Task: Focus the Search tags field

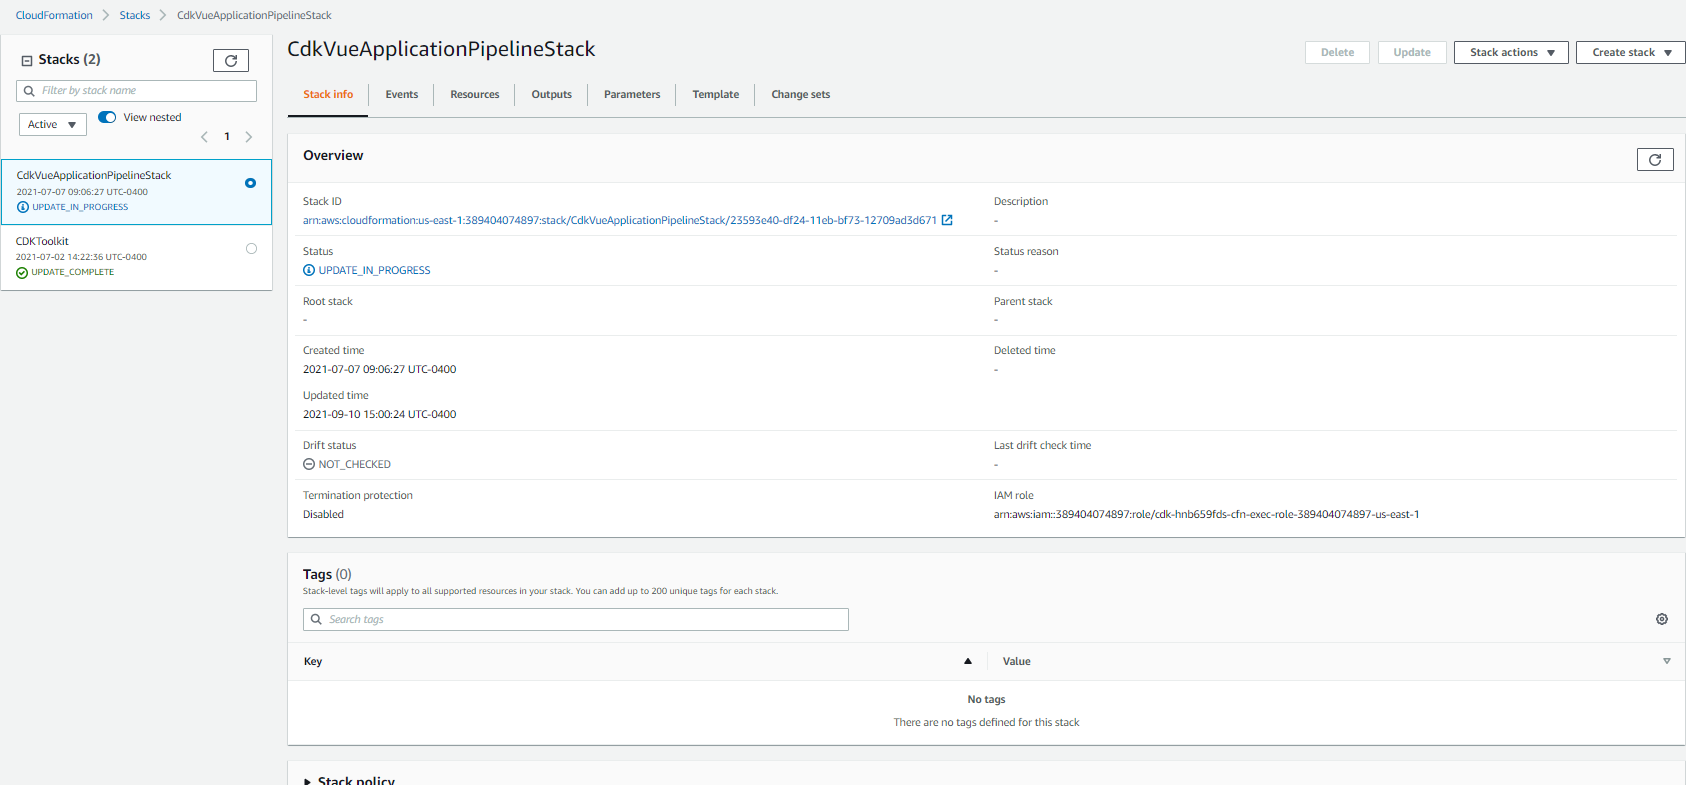Action: [576, 620]
